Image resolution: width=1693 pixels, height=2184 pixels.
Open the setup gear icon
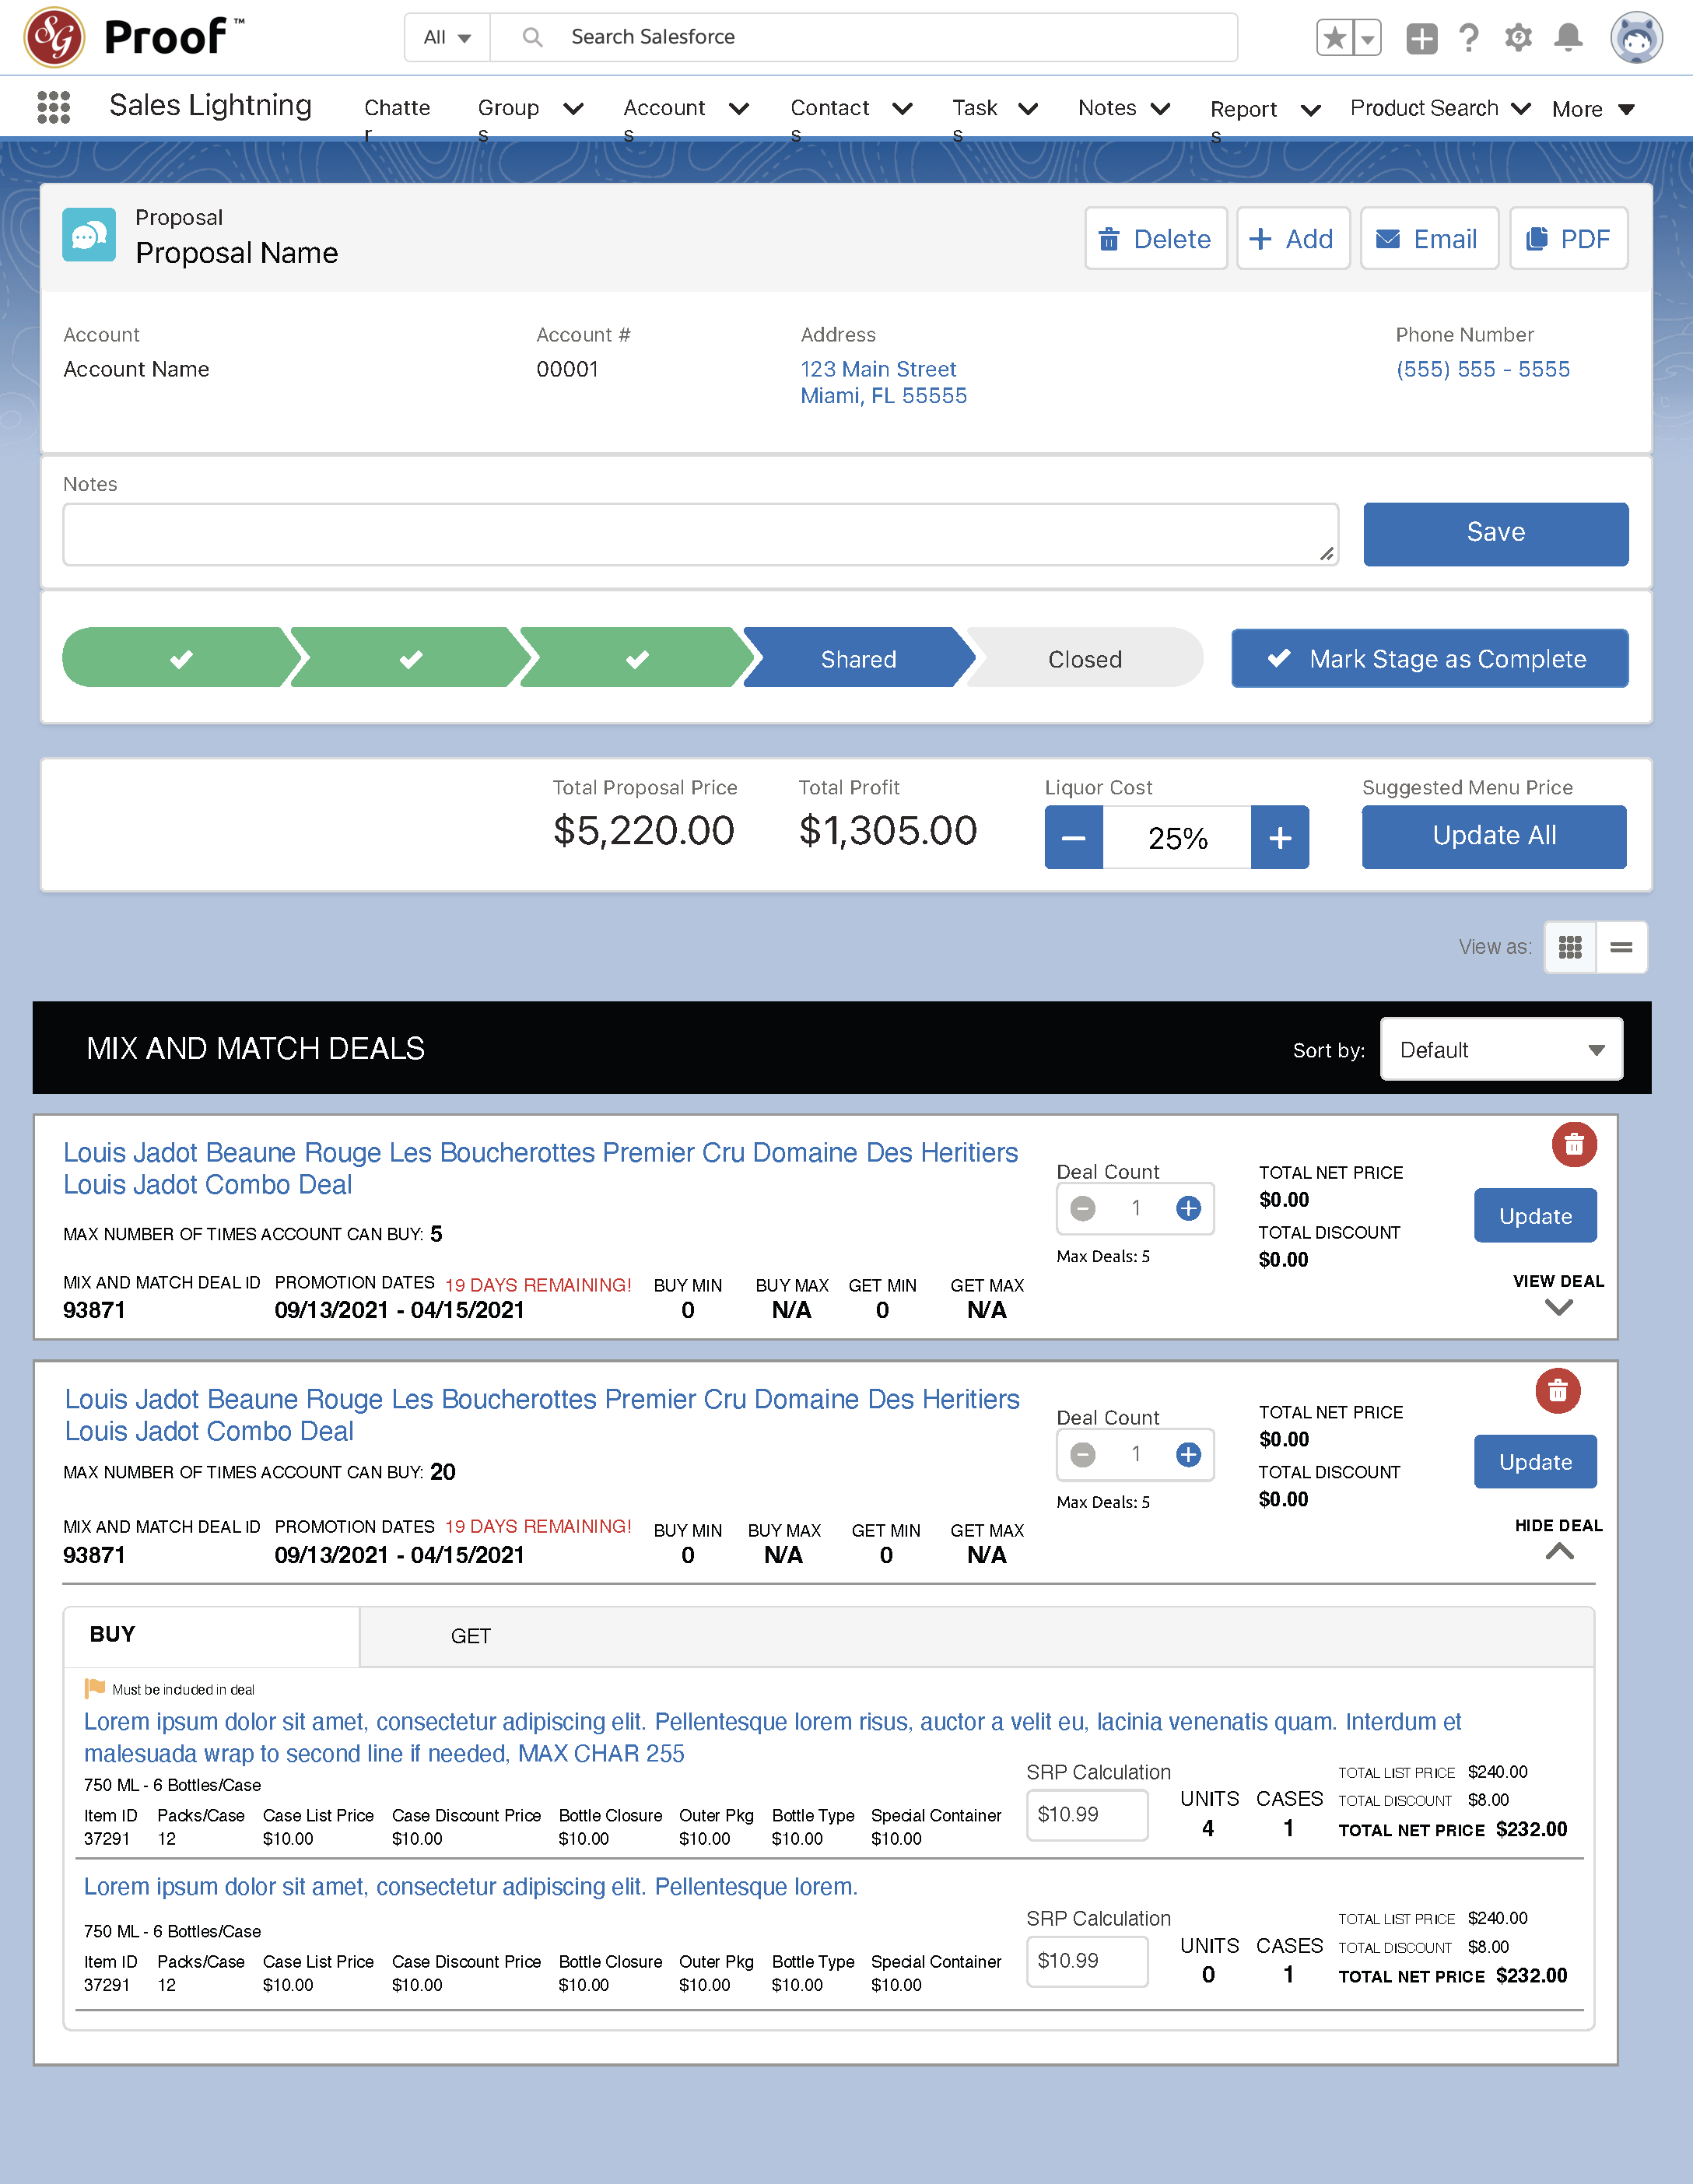(x=1518, y=38)
